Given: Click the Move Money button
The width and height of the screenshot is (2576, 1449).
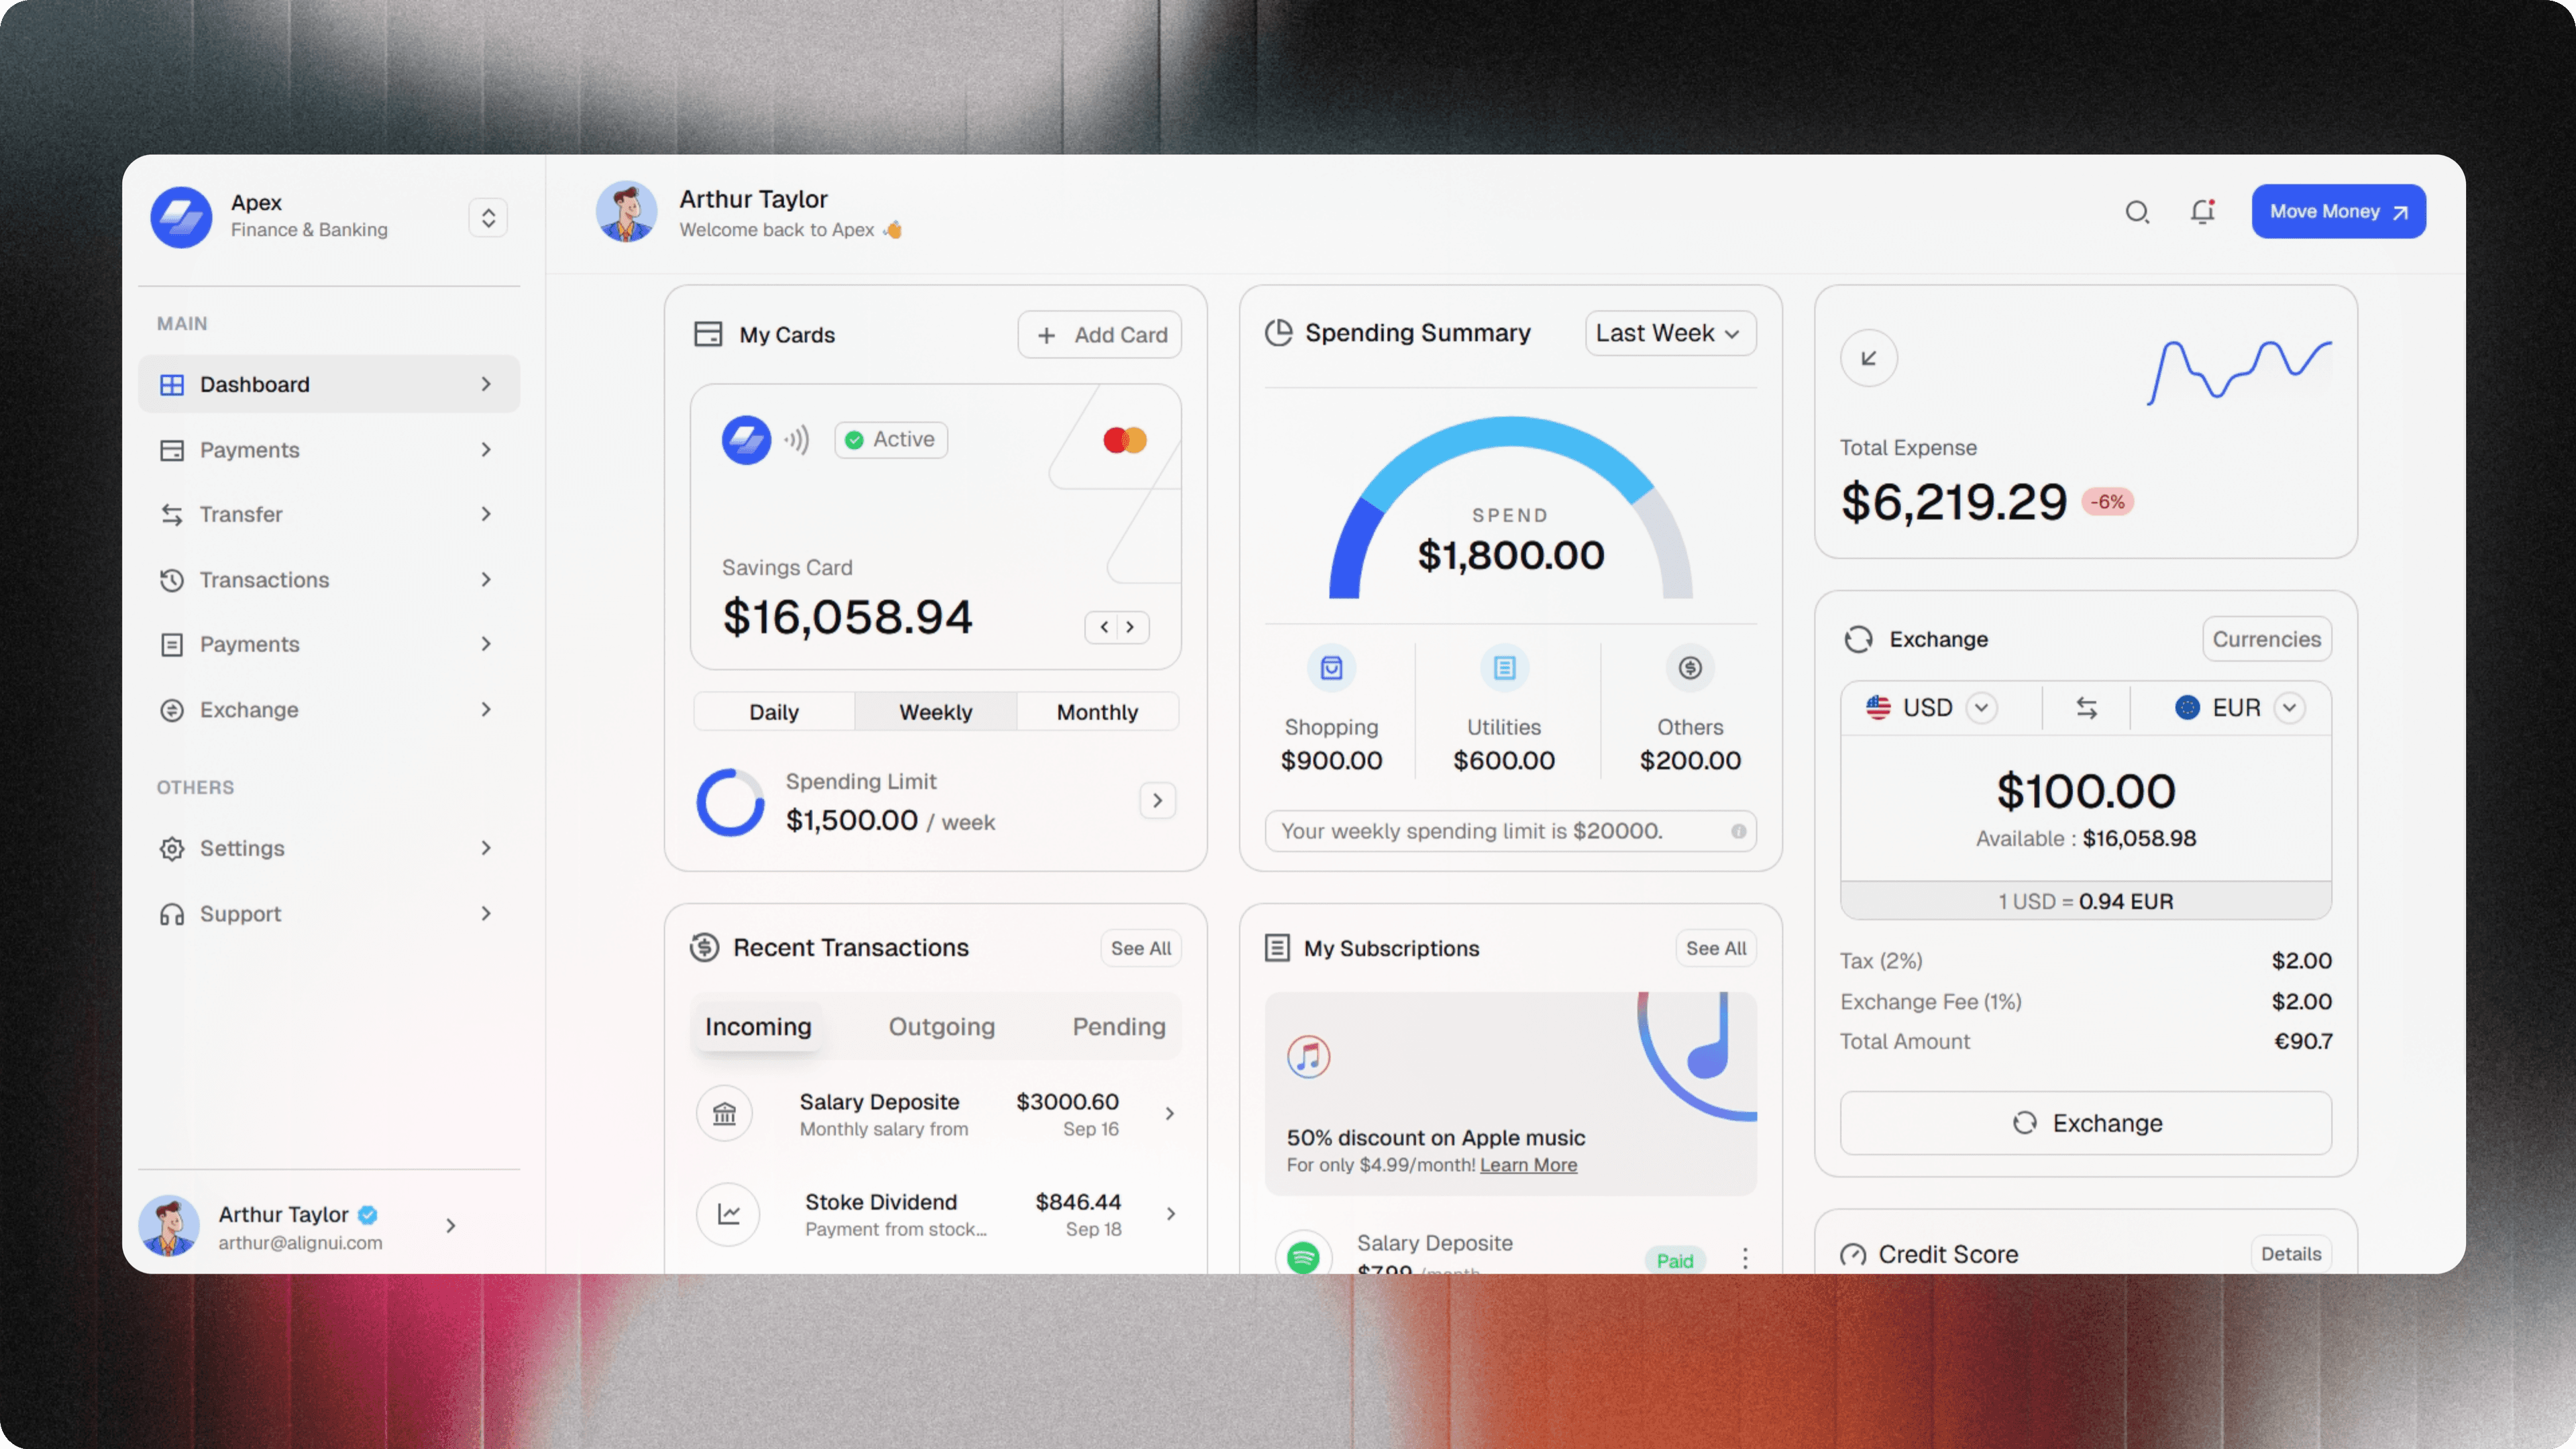Looking at the screenshot, I should pos(2338,211).
